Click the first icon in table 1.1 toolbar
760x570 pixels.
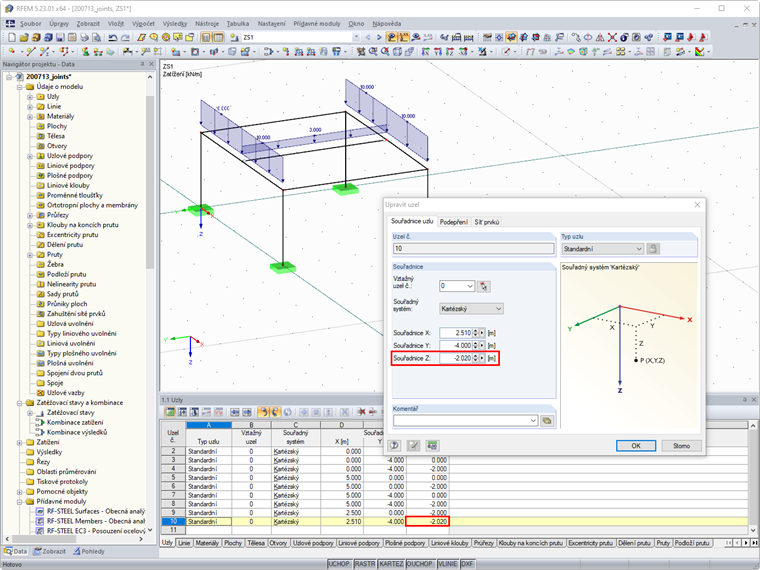pyautogui.click(x=170, y=412)
